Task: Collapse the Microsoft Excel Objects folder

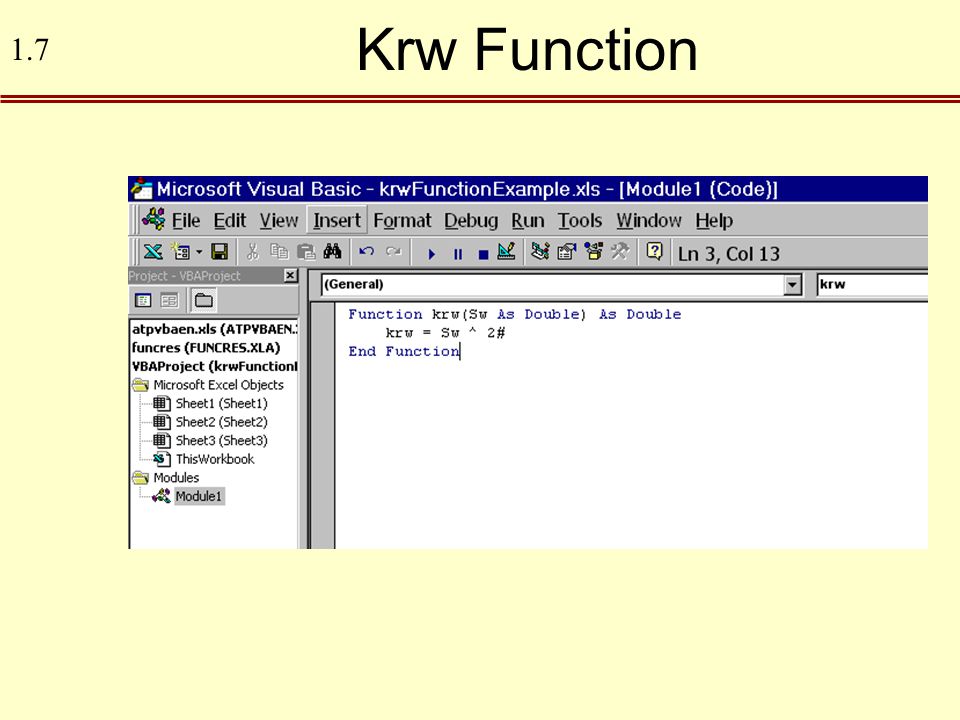Action: point(141,384)
